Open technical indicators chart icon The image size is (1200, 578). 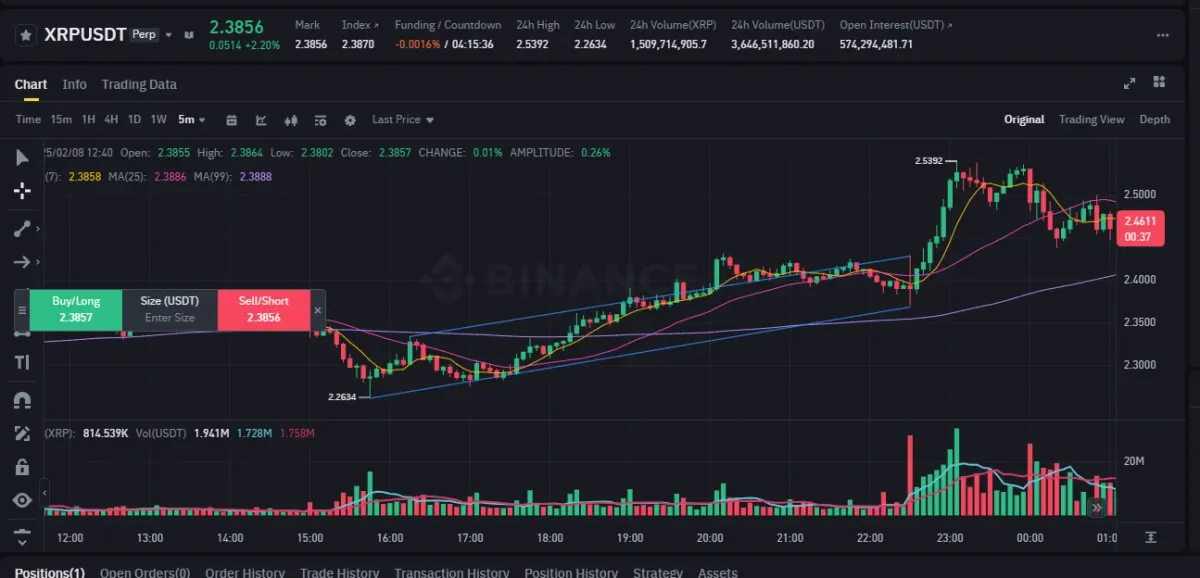261,120
